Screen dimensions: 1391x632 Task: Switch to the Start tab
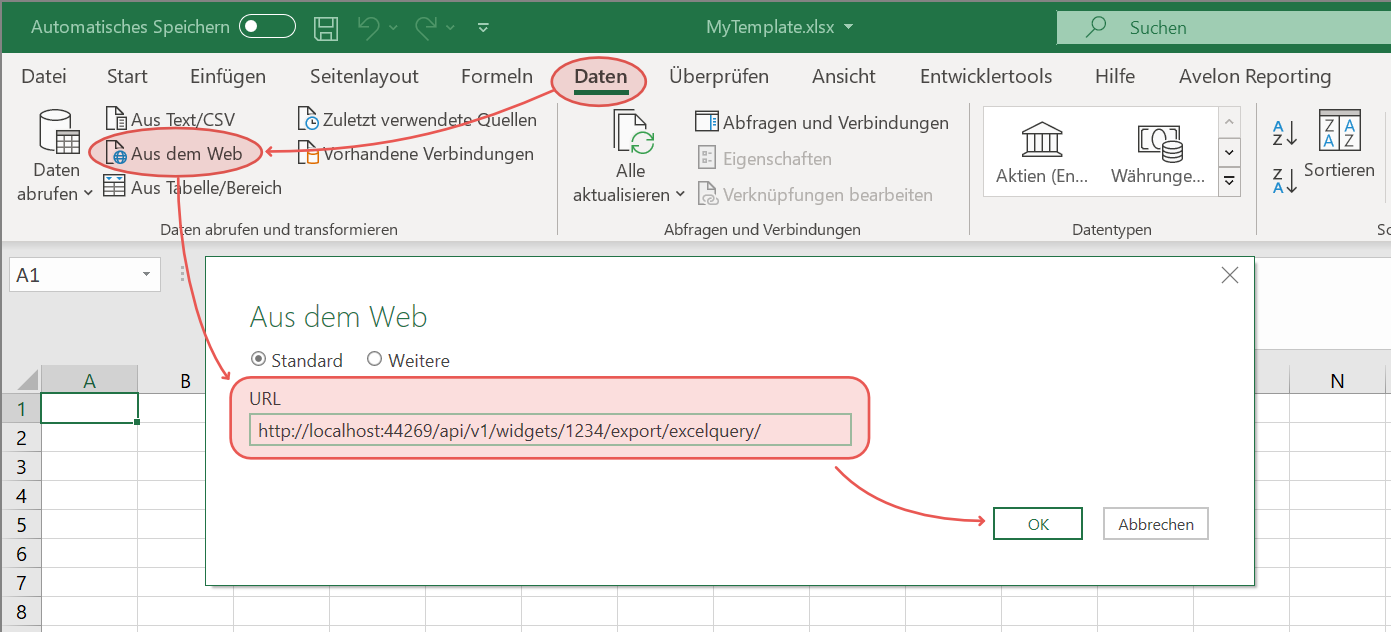pyautogui.click(x=127, y=76)
